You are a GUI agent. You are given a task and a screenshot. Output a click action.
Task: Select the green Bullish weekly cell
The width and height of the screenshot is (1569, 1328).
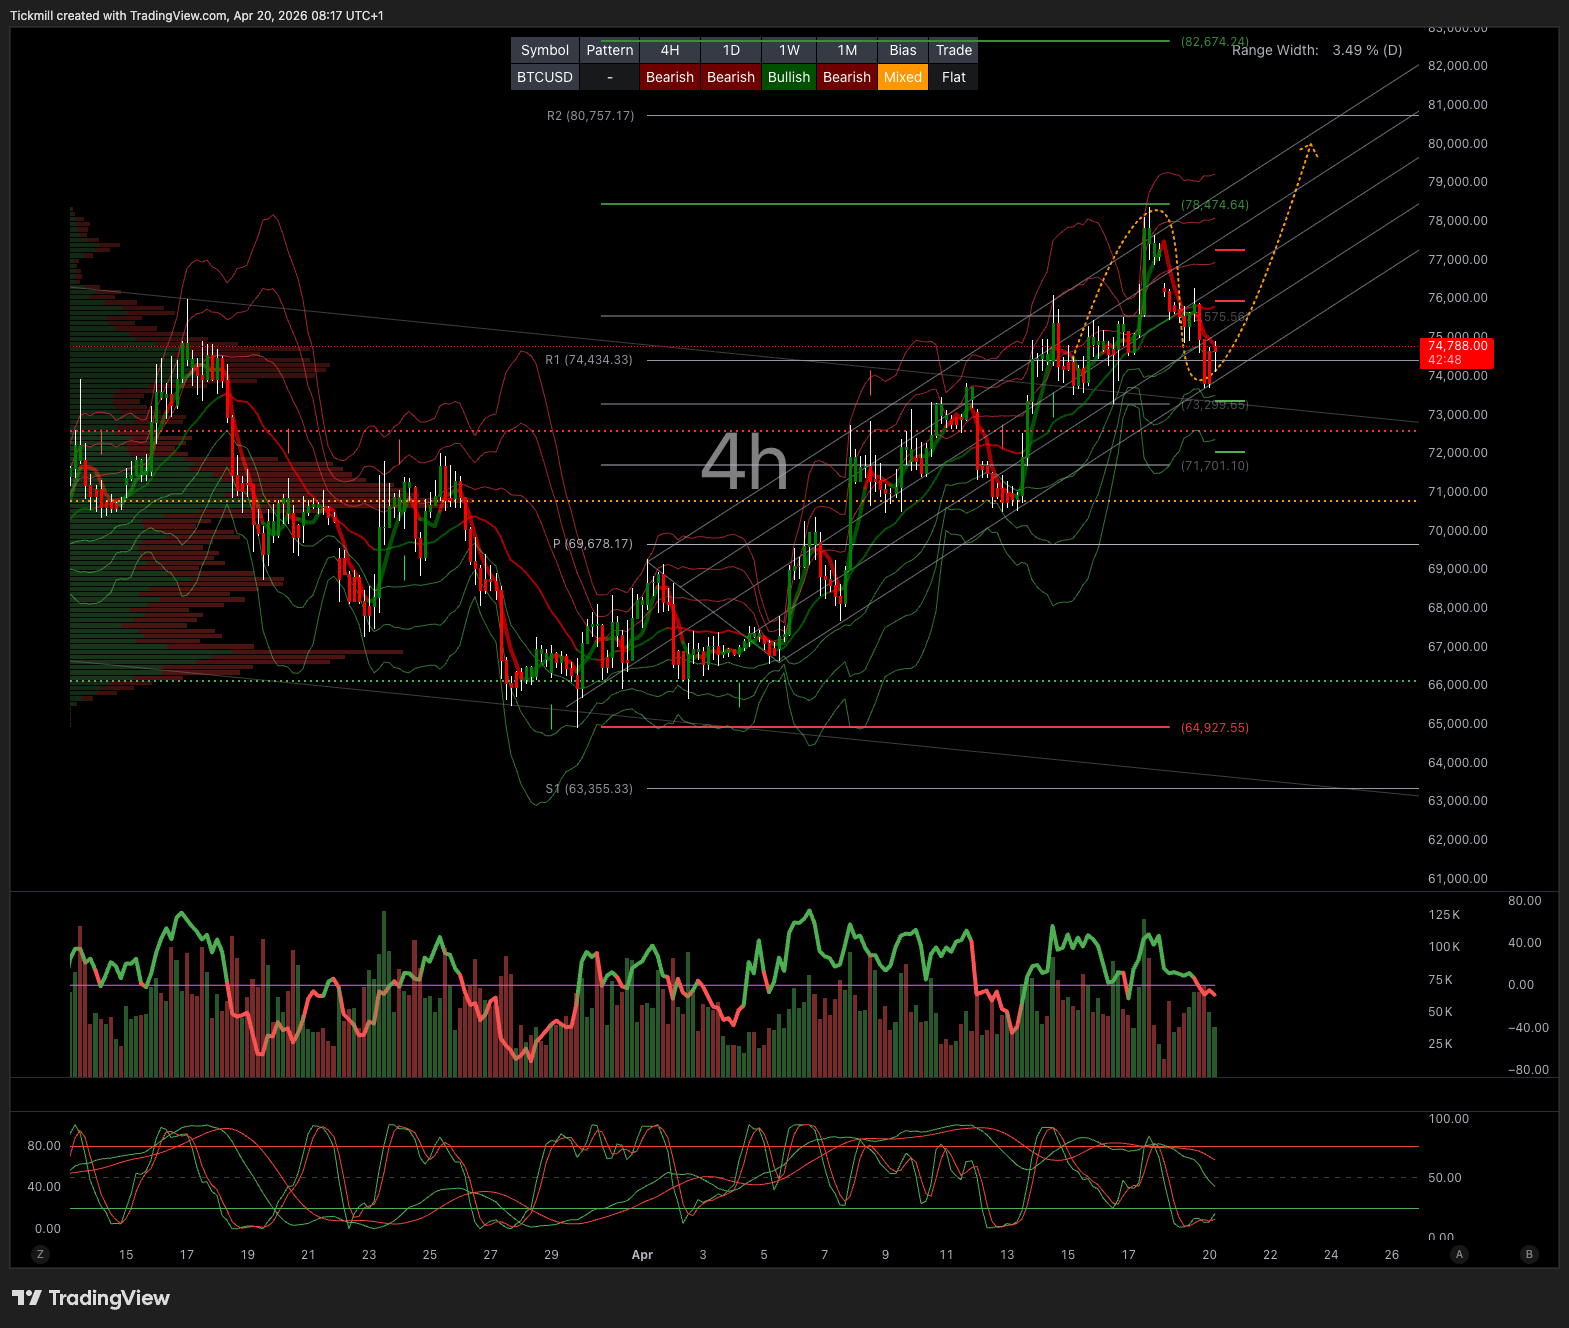(x=789, y=77)
